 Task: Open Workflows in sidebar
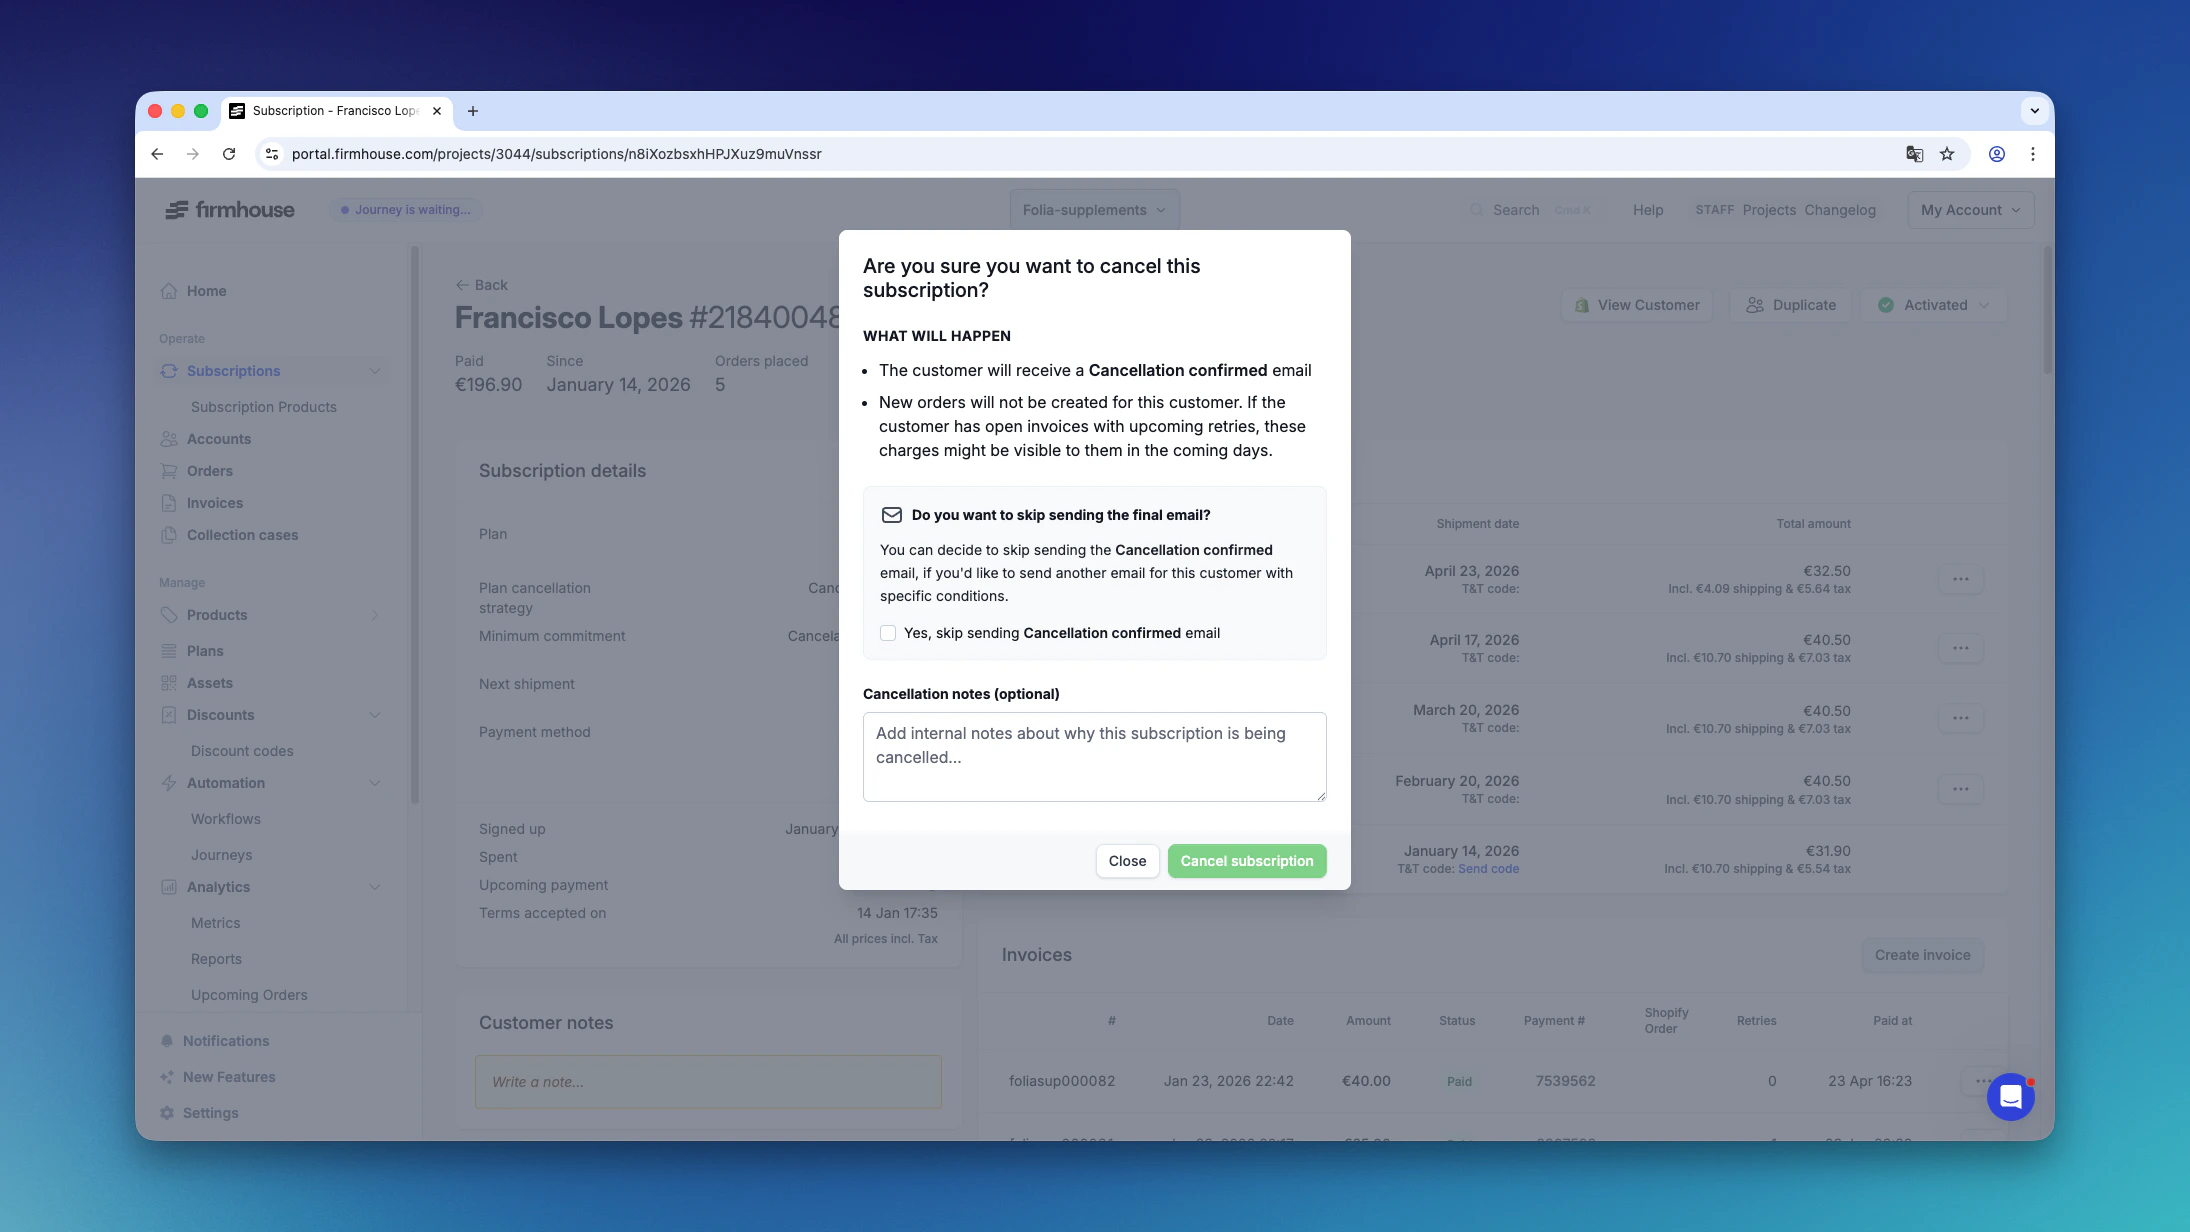[226, 819]
